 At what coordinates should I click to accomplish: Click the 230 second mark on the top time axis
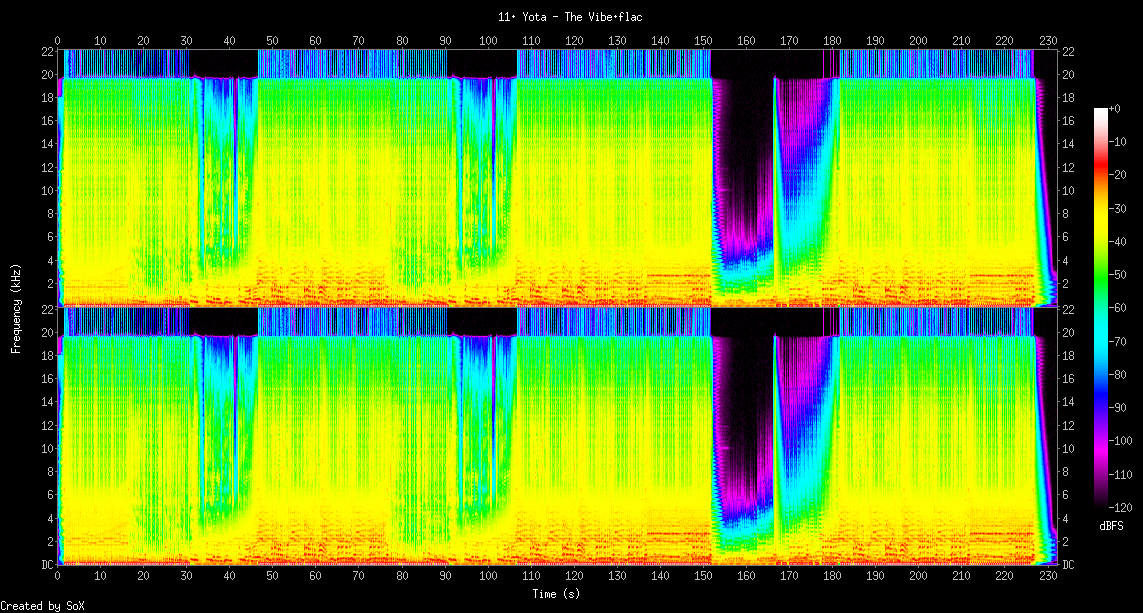click(1047, 40)
